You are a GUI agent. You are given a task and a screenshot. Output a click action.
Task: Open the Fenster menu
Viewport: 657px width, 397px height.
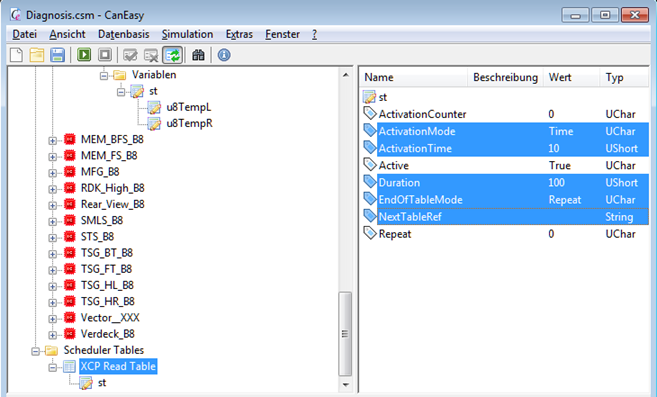coord(282,34)
